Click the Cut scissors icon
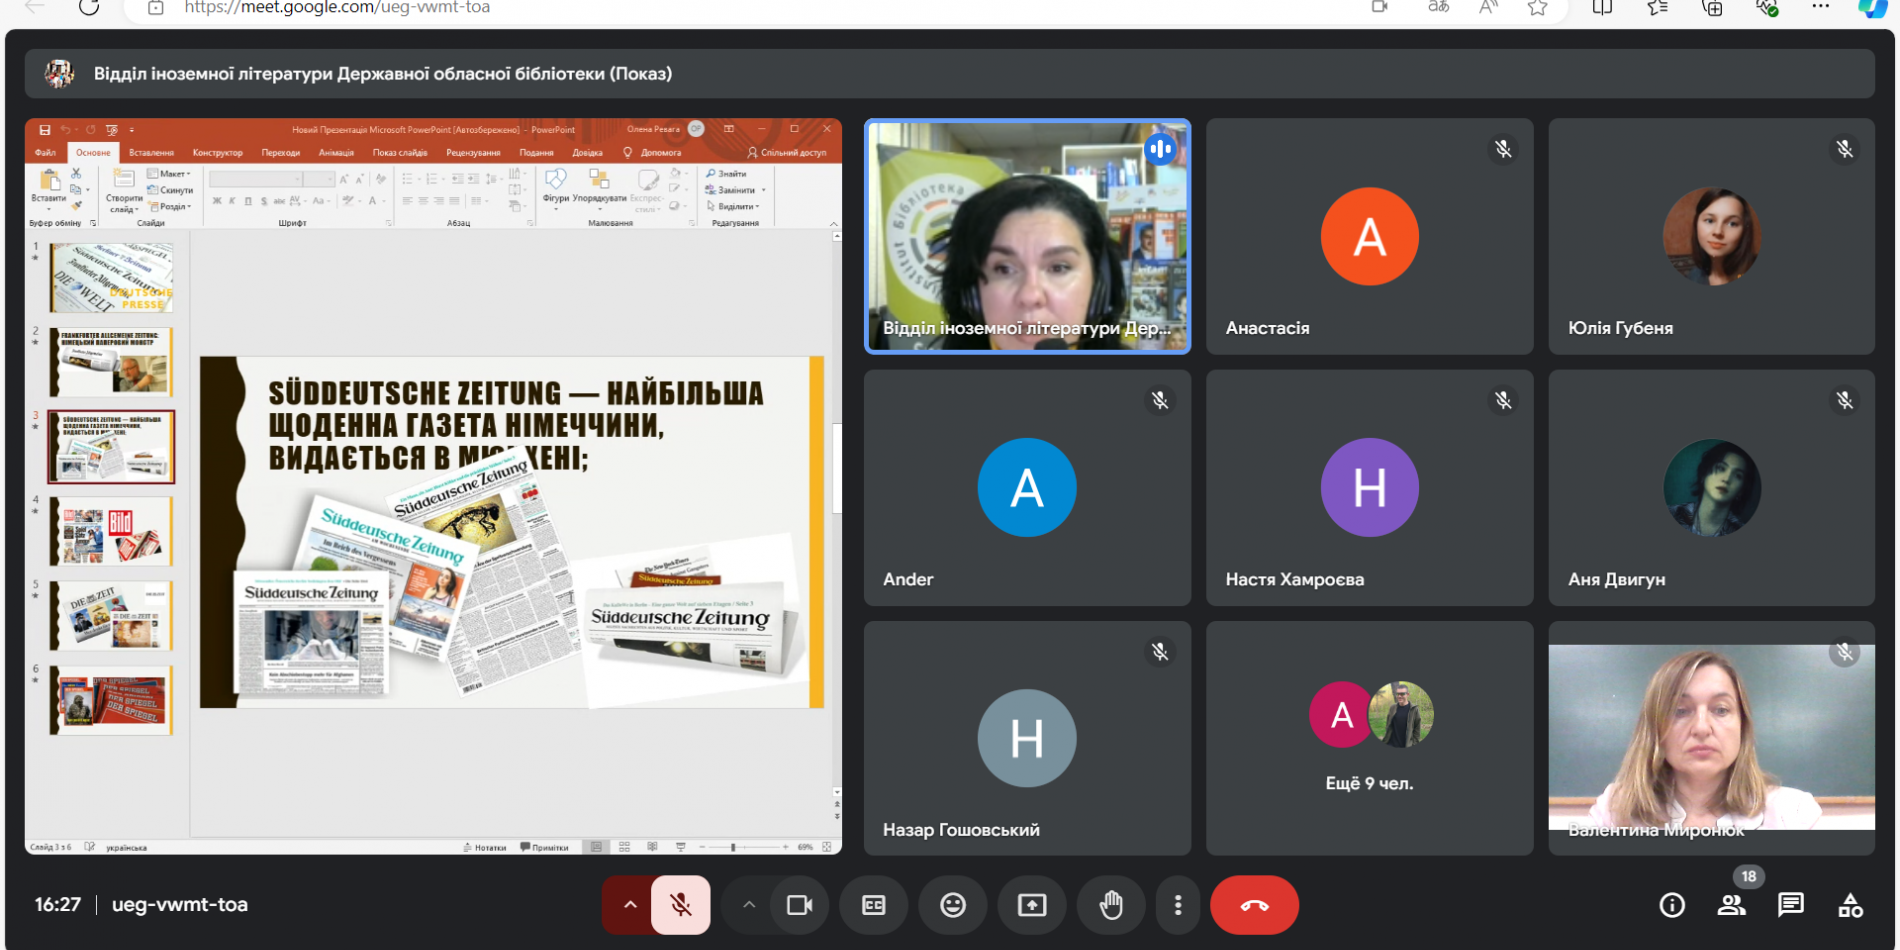The image size is (1900, 950). (76, 174)
